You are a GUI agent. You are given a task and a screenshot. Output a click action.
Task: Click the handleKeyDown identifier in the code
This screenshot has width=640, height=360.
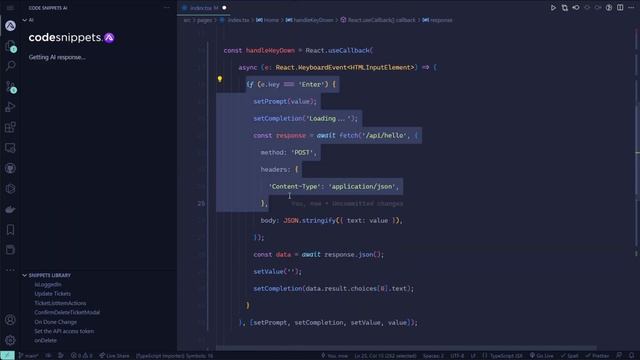point(270,51)
